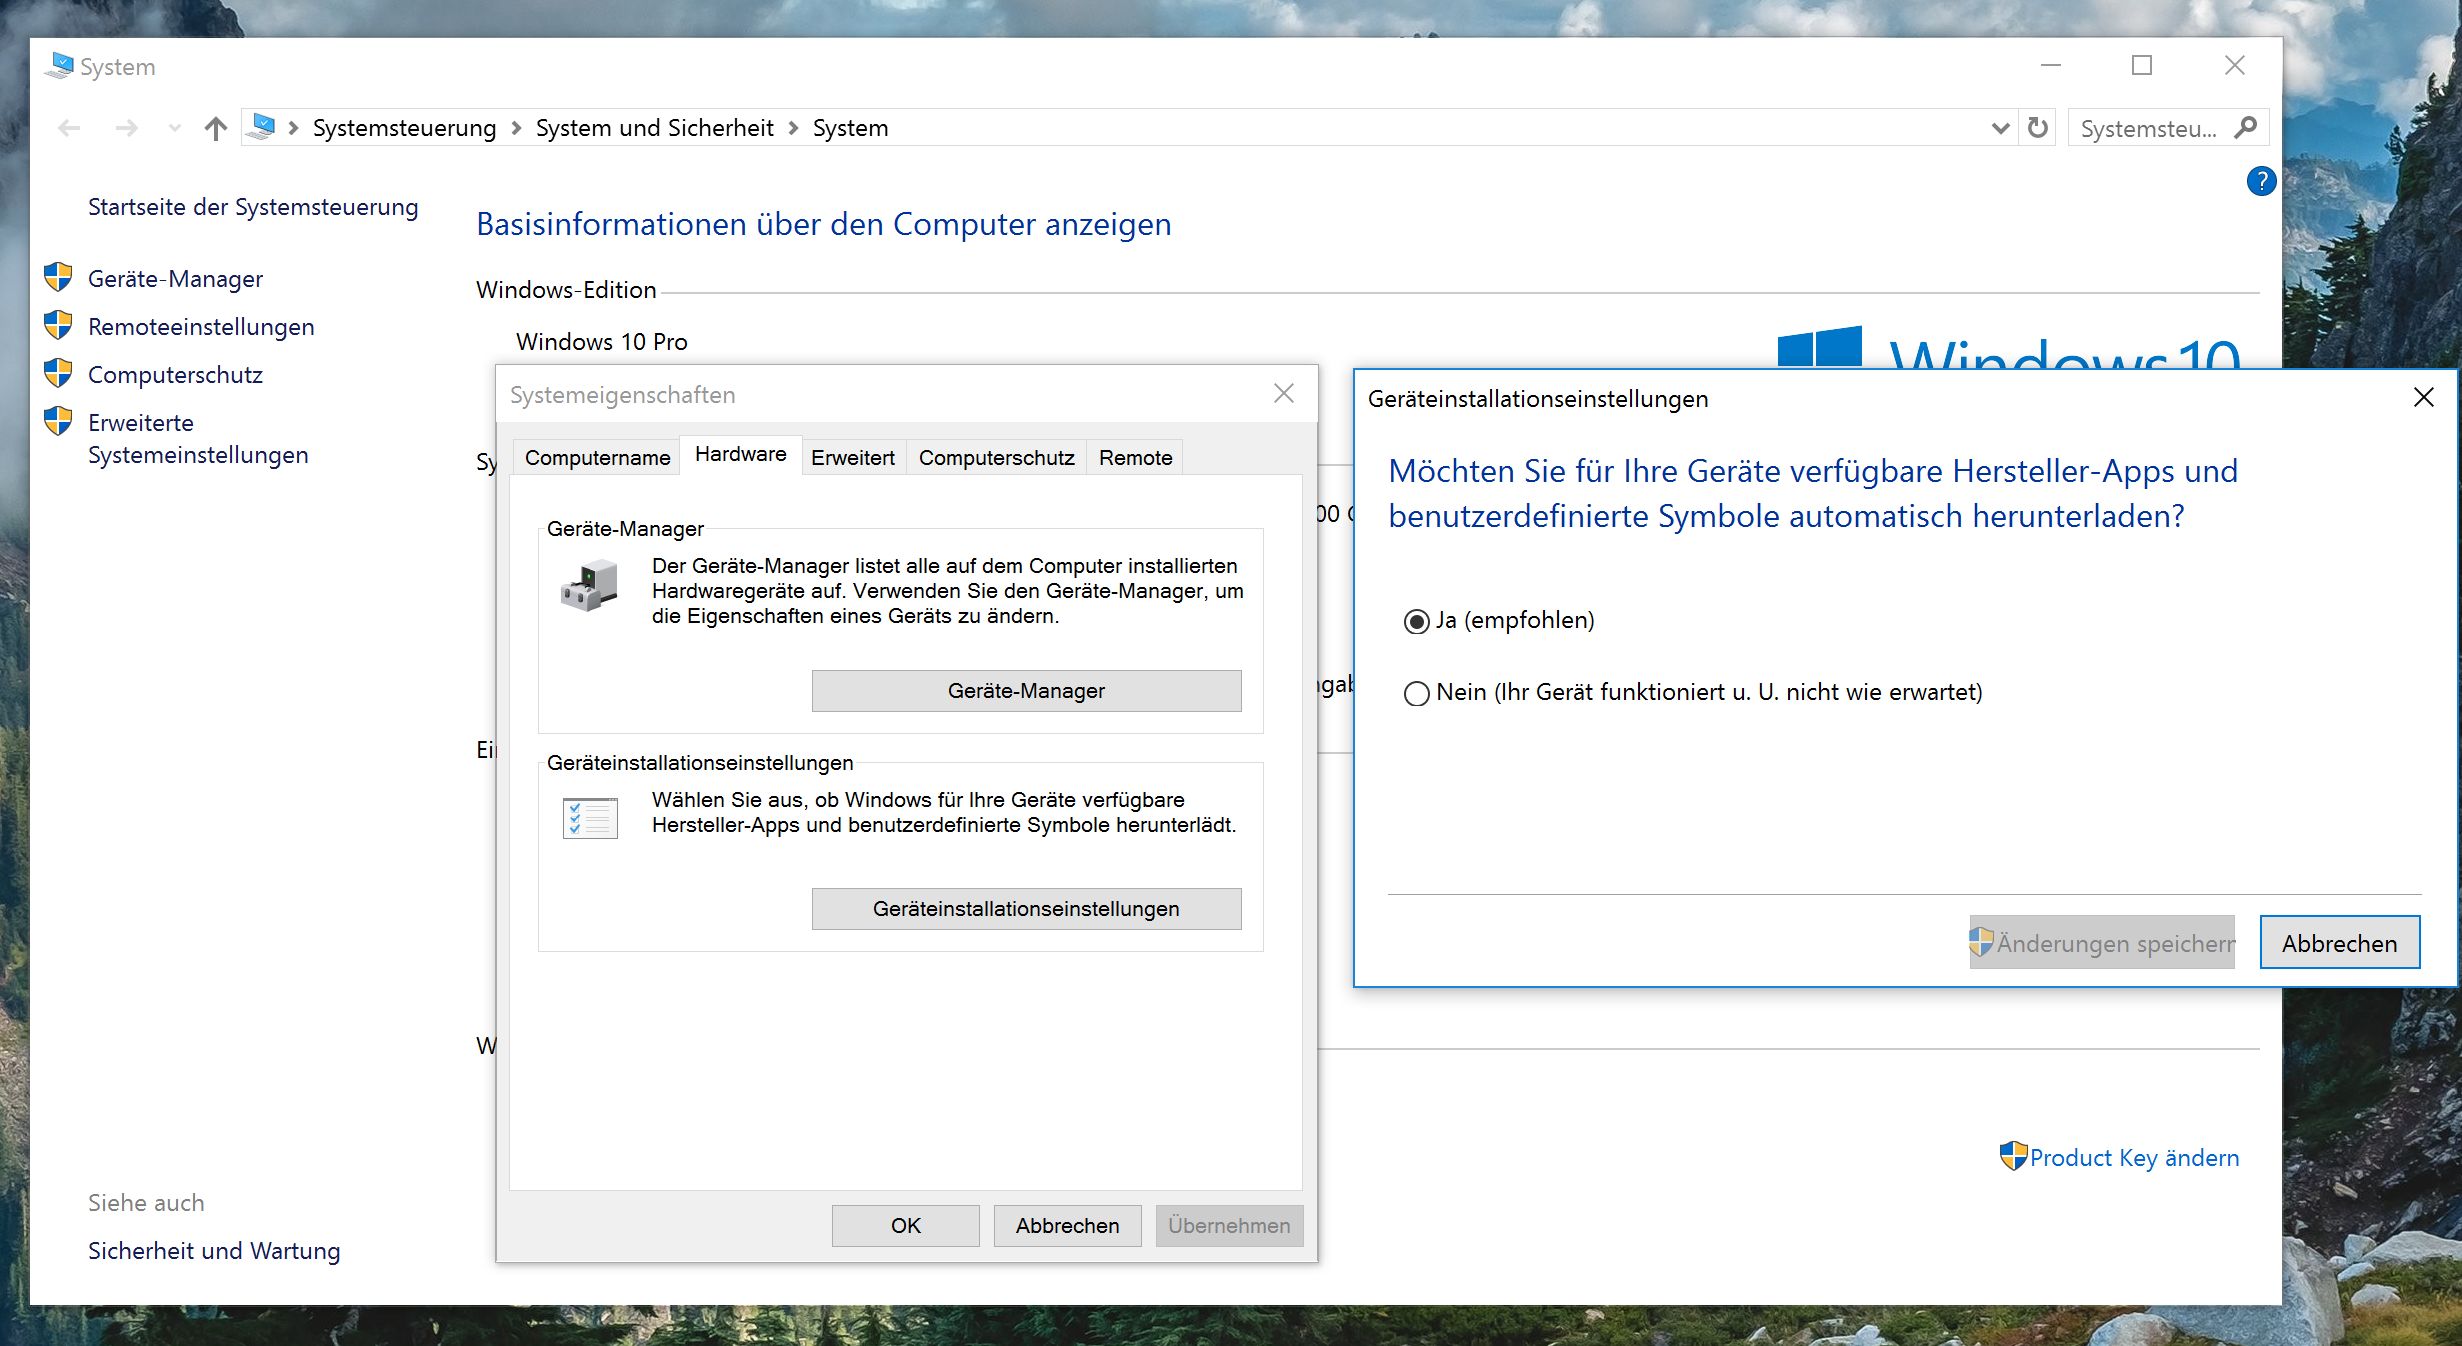Switch to the Computerschutz tab
Screen dimensions: 2462x1346
tap(996, 457)
